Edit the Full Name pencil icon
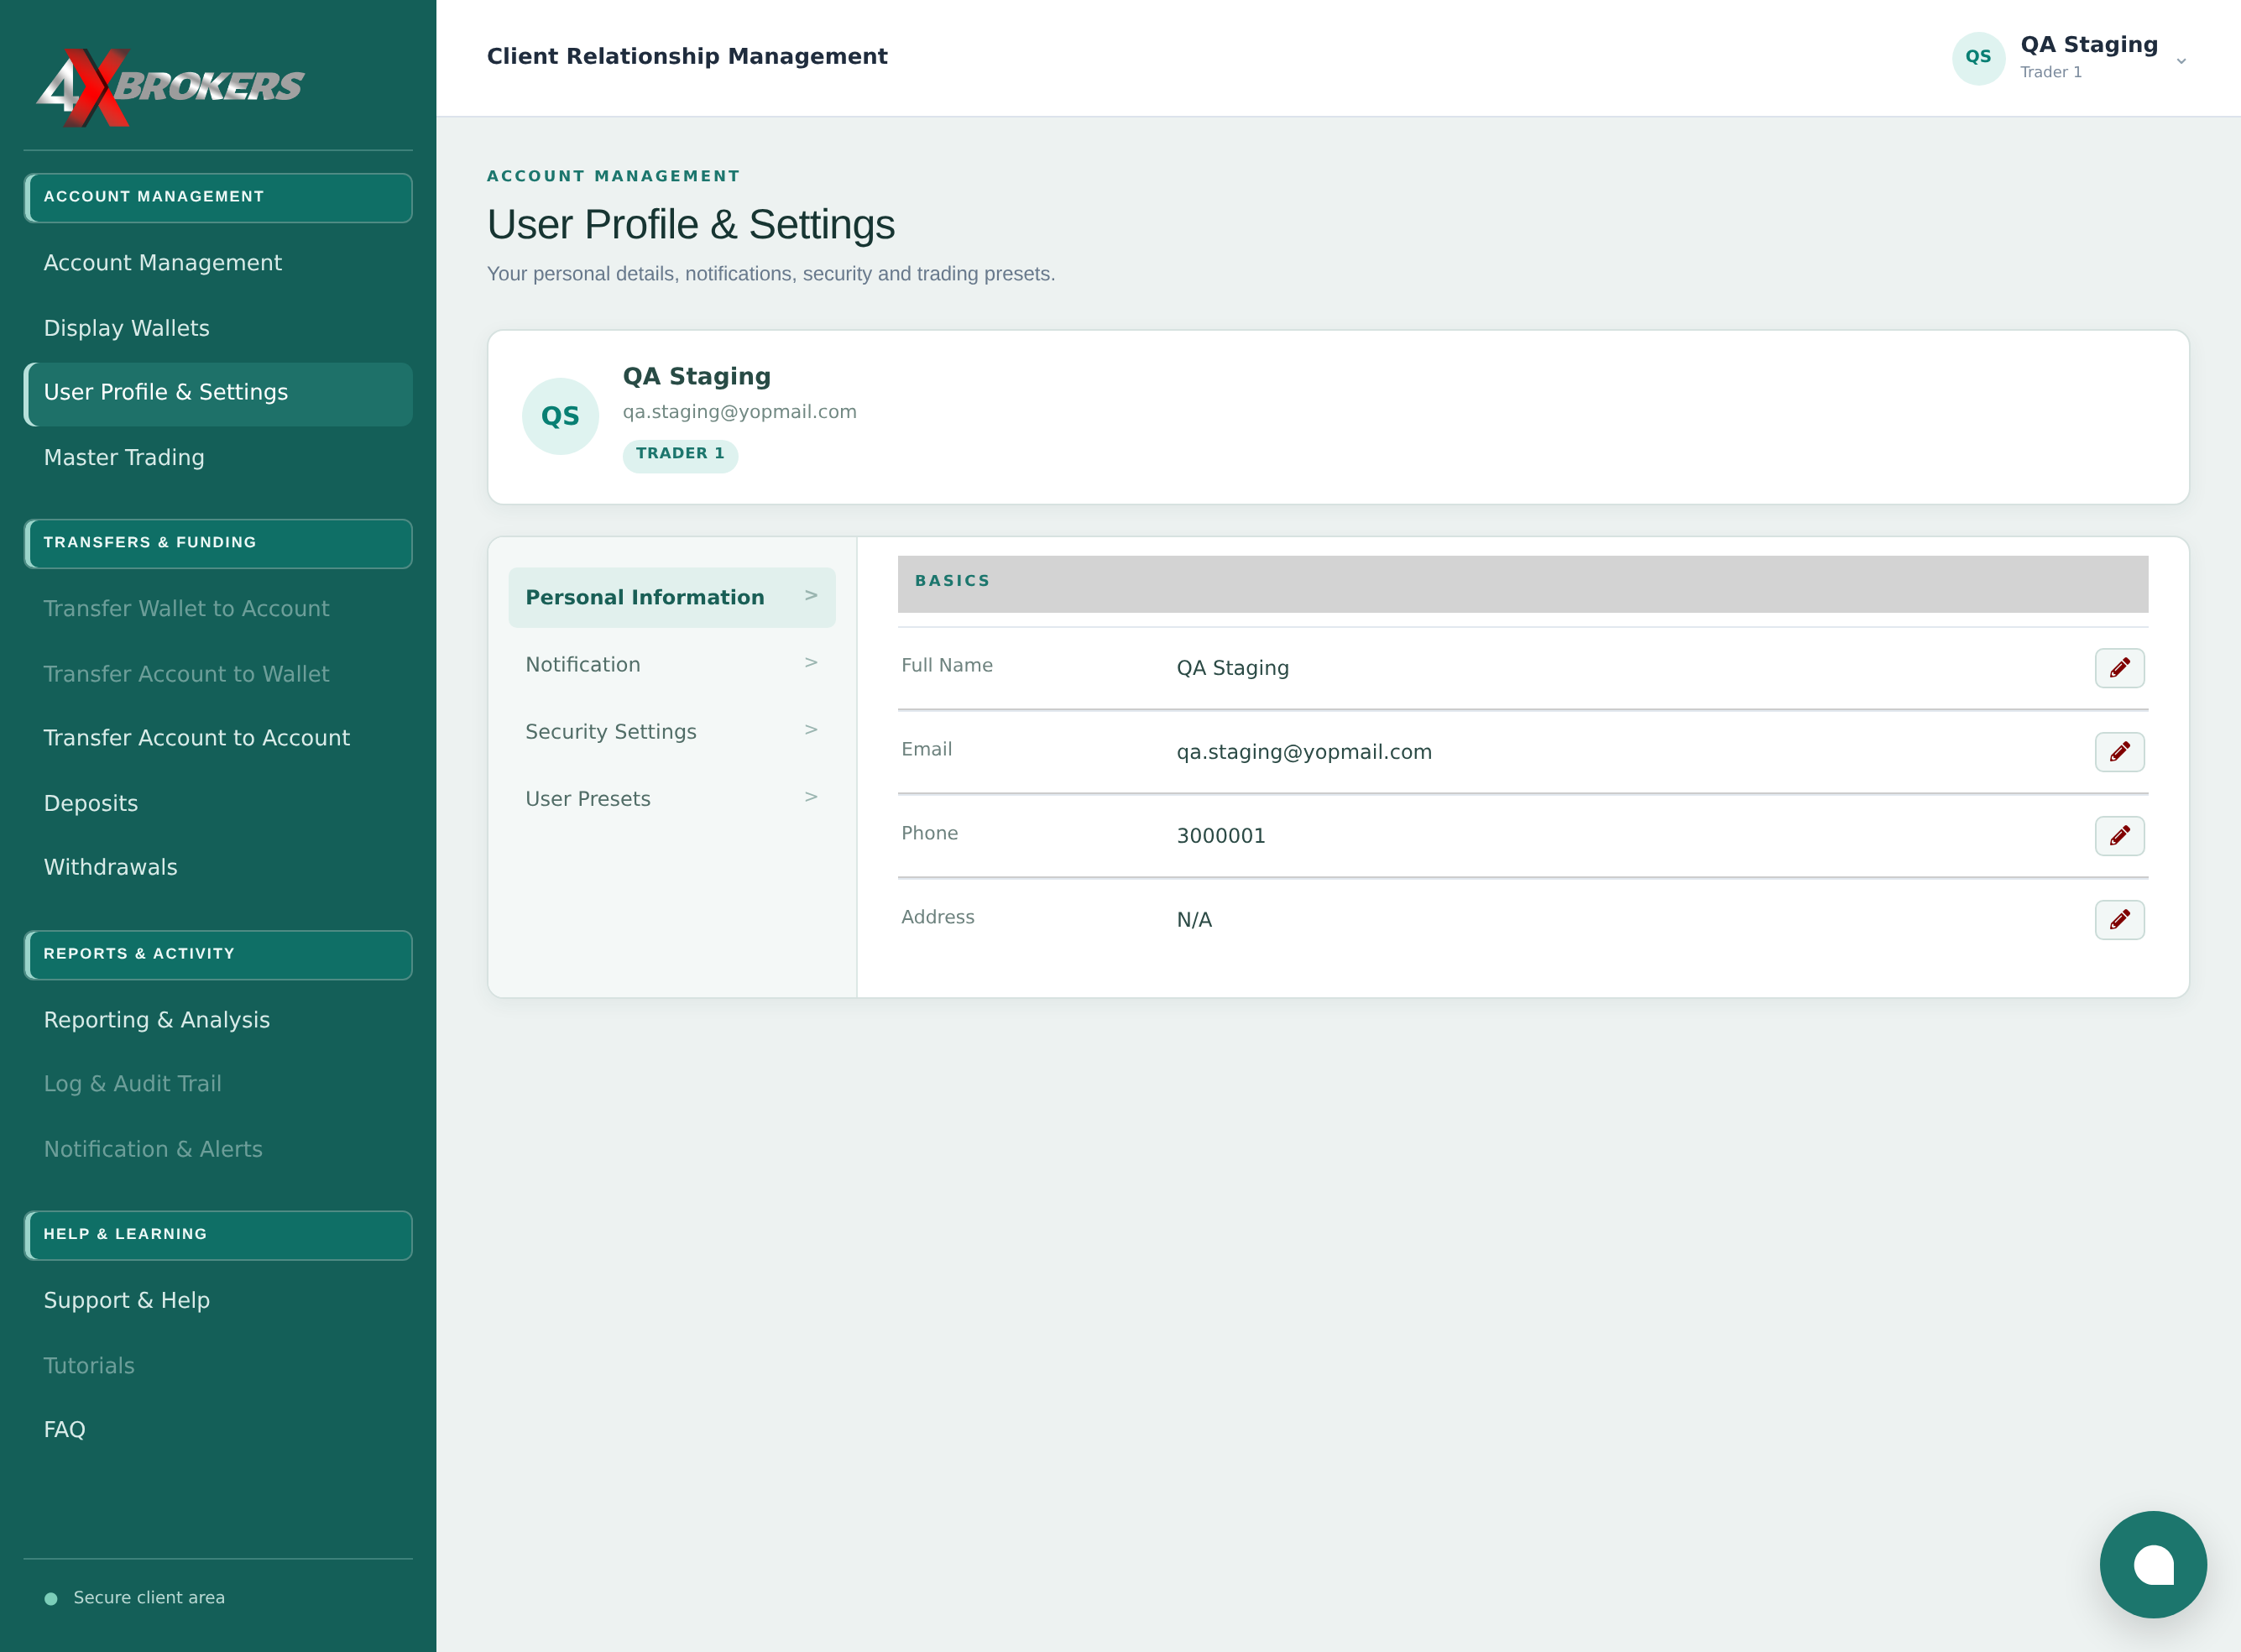This screenshot has height=1652, width=2241. click(2119, 668)
